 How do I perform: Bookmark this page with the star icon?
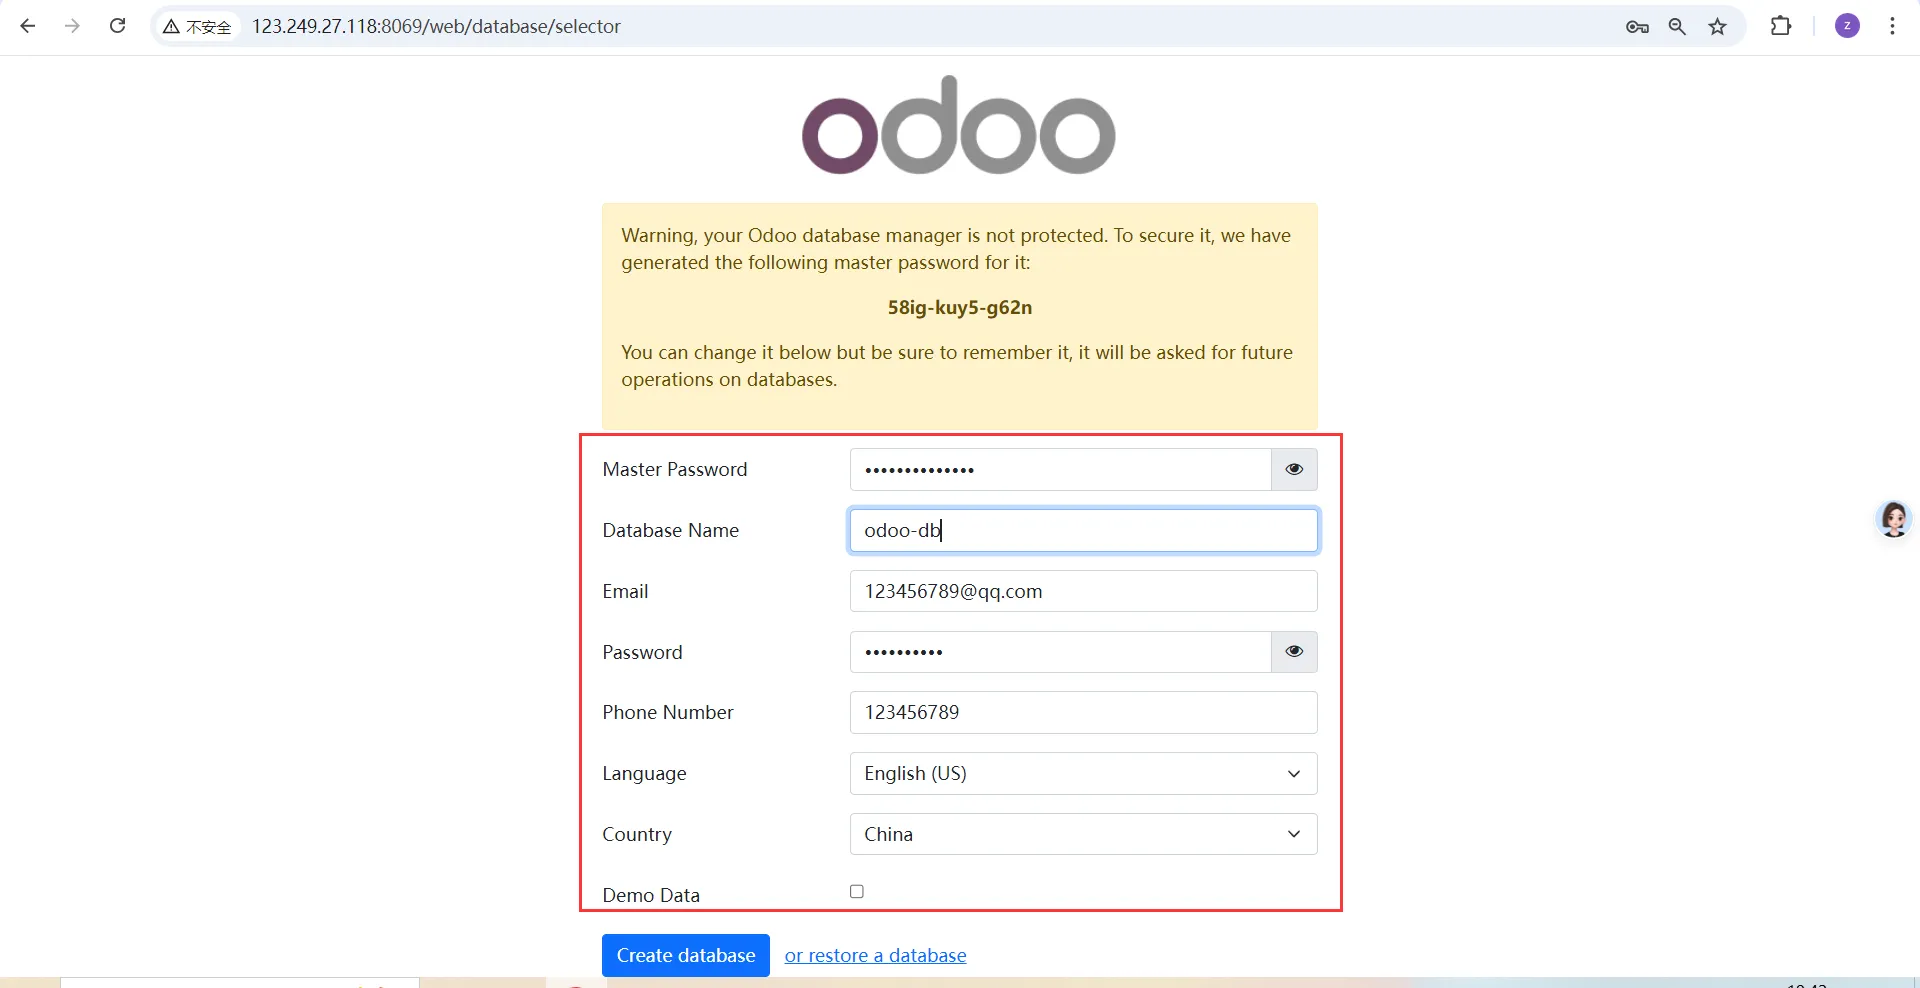(1717, 27)
